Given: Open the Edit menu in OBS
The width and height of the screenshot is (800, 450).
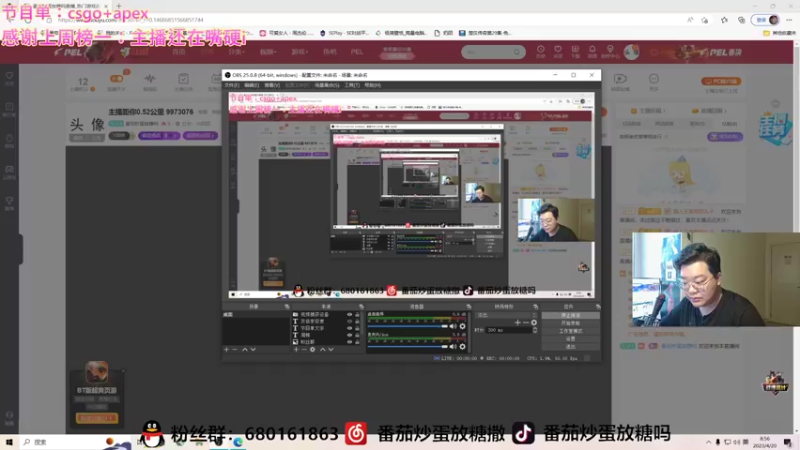Looking at the screenshot, I should click(x=252, y=85).
